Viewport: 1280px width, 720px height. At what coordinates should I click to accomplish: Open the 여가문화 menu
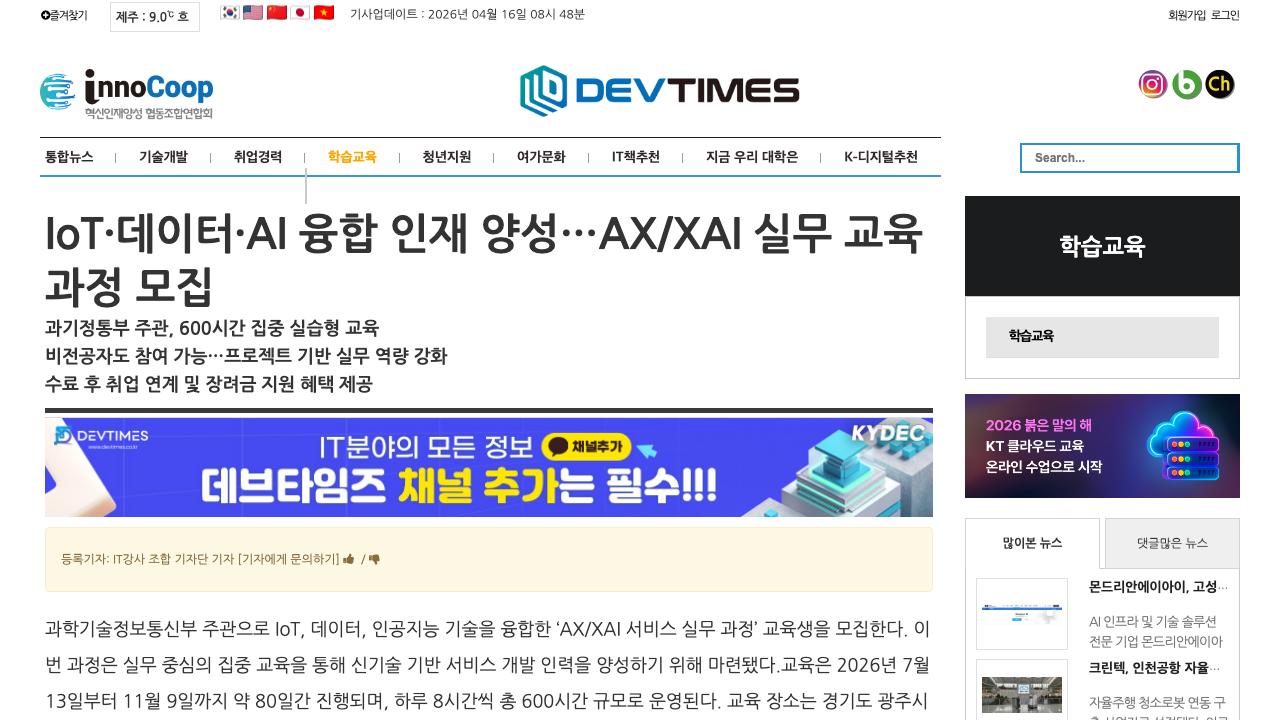pyautogui.click(x=541, y=157)
